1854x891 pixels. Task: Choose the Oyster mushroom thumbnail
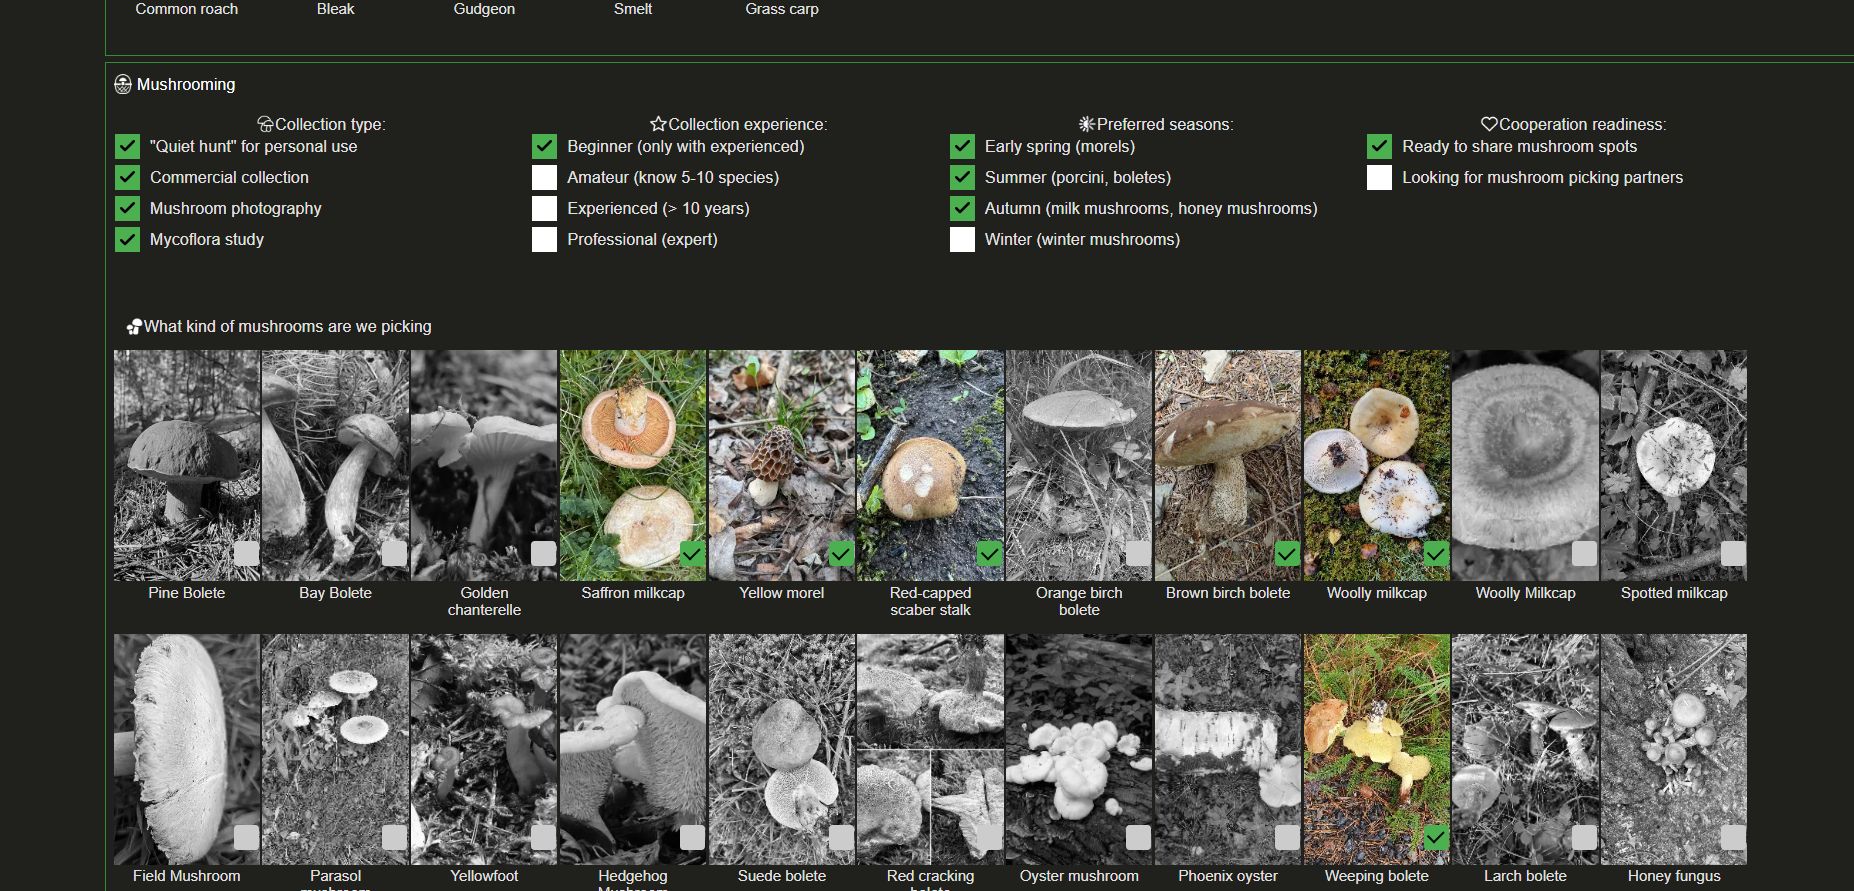click(x=1079, y=749)
